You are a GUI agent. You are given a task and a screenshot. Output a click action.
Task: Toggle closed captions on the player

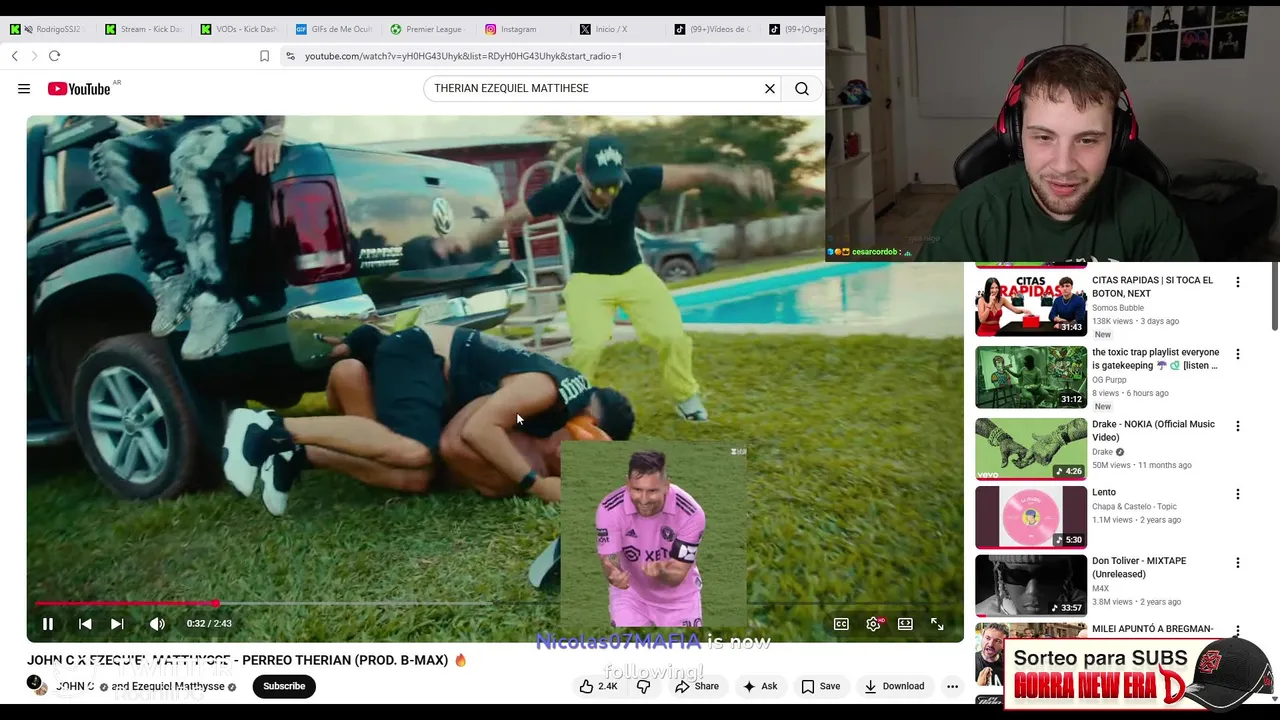point(841,624)
